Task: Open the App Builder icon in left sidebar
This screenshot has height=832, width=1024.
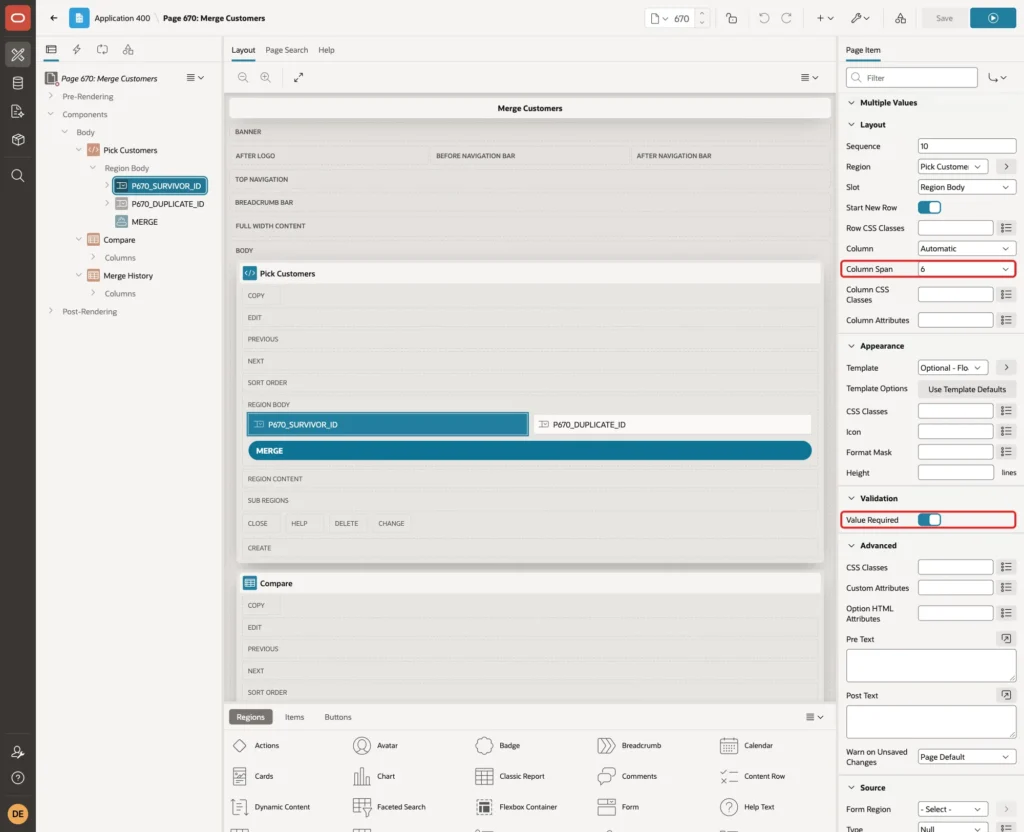Action: point(18,55)
